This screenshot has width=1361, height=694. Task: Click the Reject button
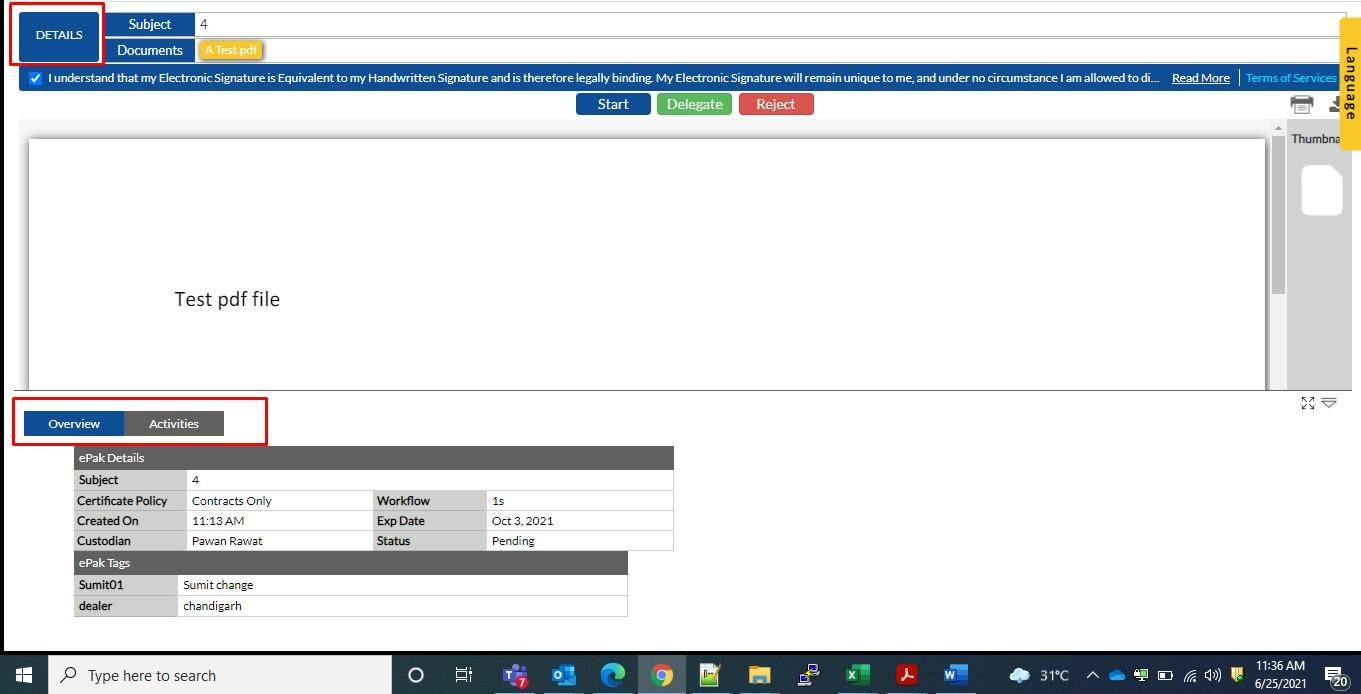click(x=776, y=104)
